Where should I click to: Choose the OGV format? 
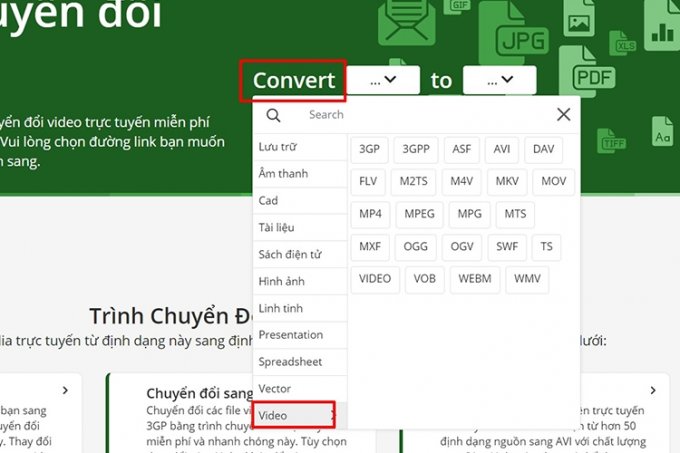tap(462, 247)
